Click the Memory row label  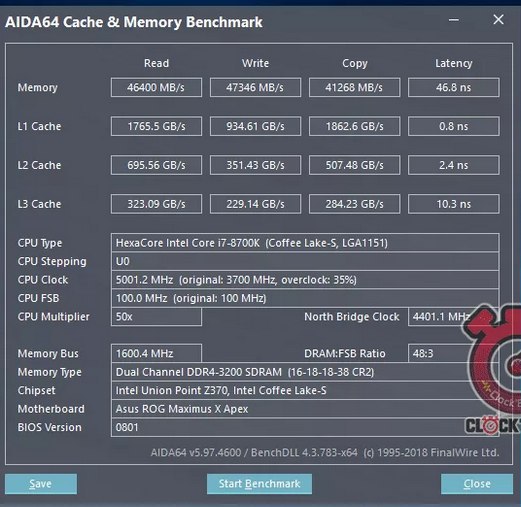tap(38, 88)
